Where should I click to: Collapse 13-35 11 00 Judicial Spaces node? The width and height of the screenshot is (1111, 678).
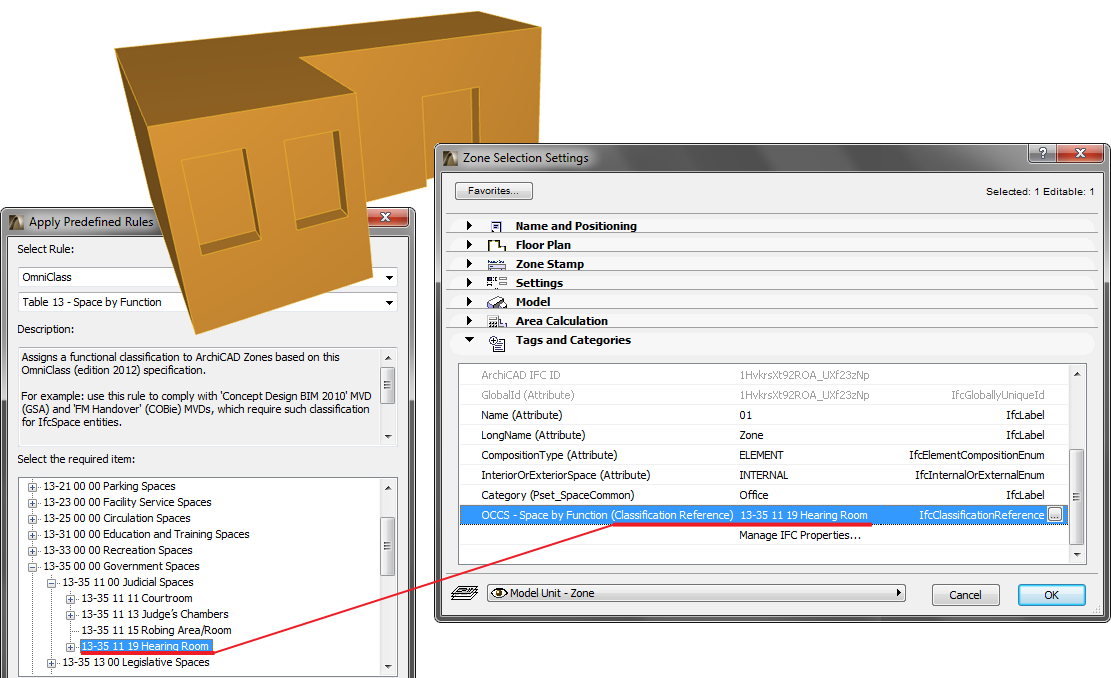[x=51, y=583]
